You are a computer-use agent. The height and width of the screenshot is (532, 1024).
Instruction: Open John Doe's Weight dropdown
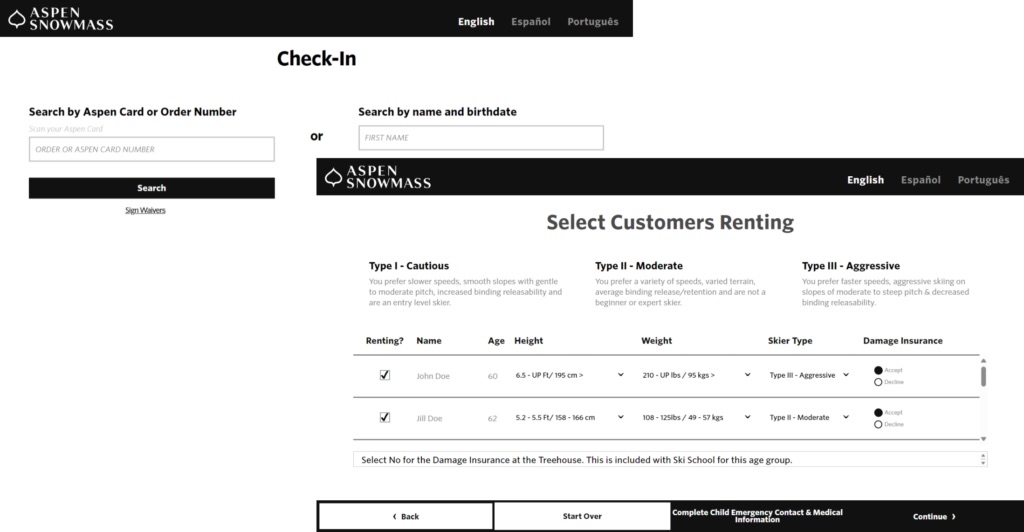pyautogui.click(x=696, y=375)
